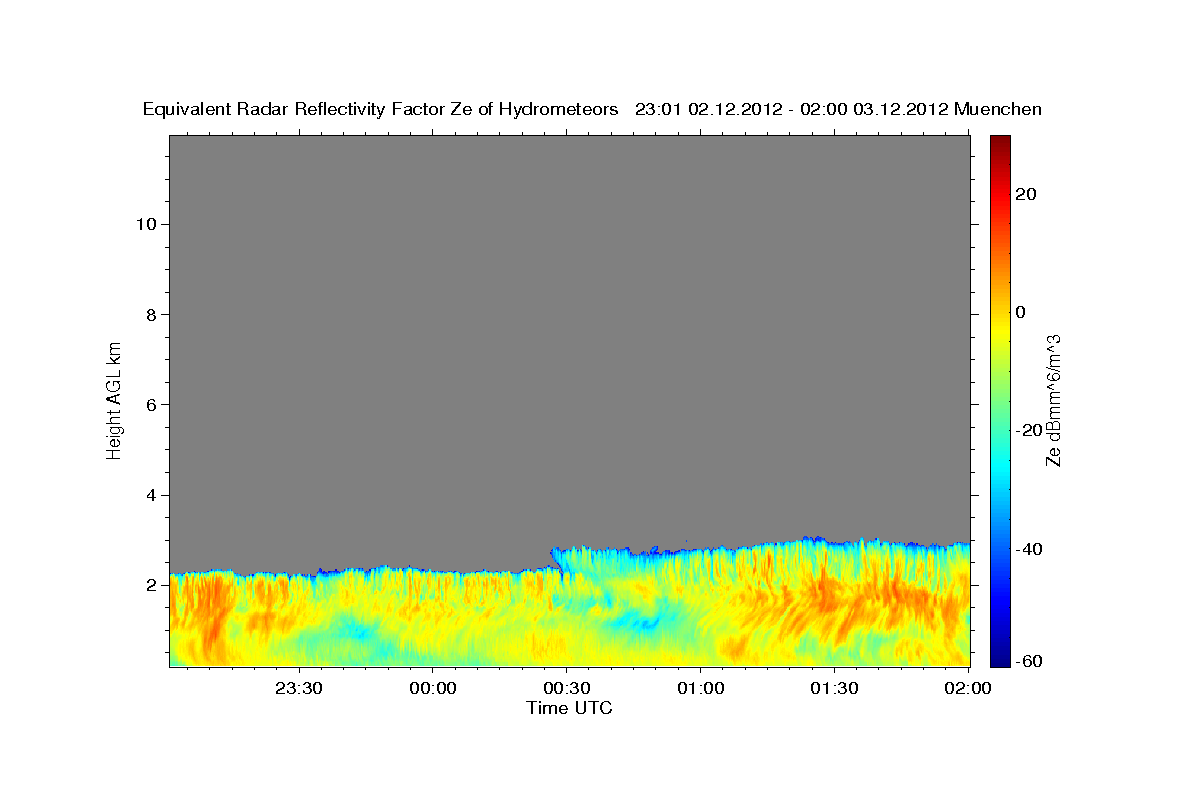Click the time tick label '00:30'

coord(566,688)
